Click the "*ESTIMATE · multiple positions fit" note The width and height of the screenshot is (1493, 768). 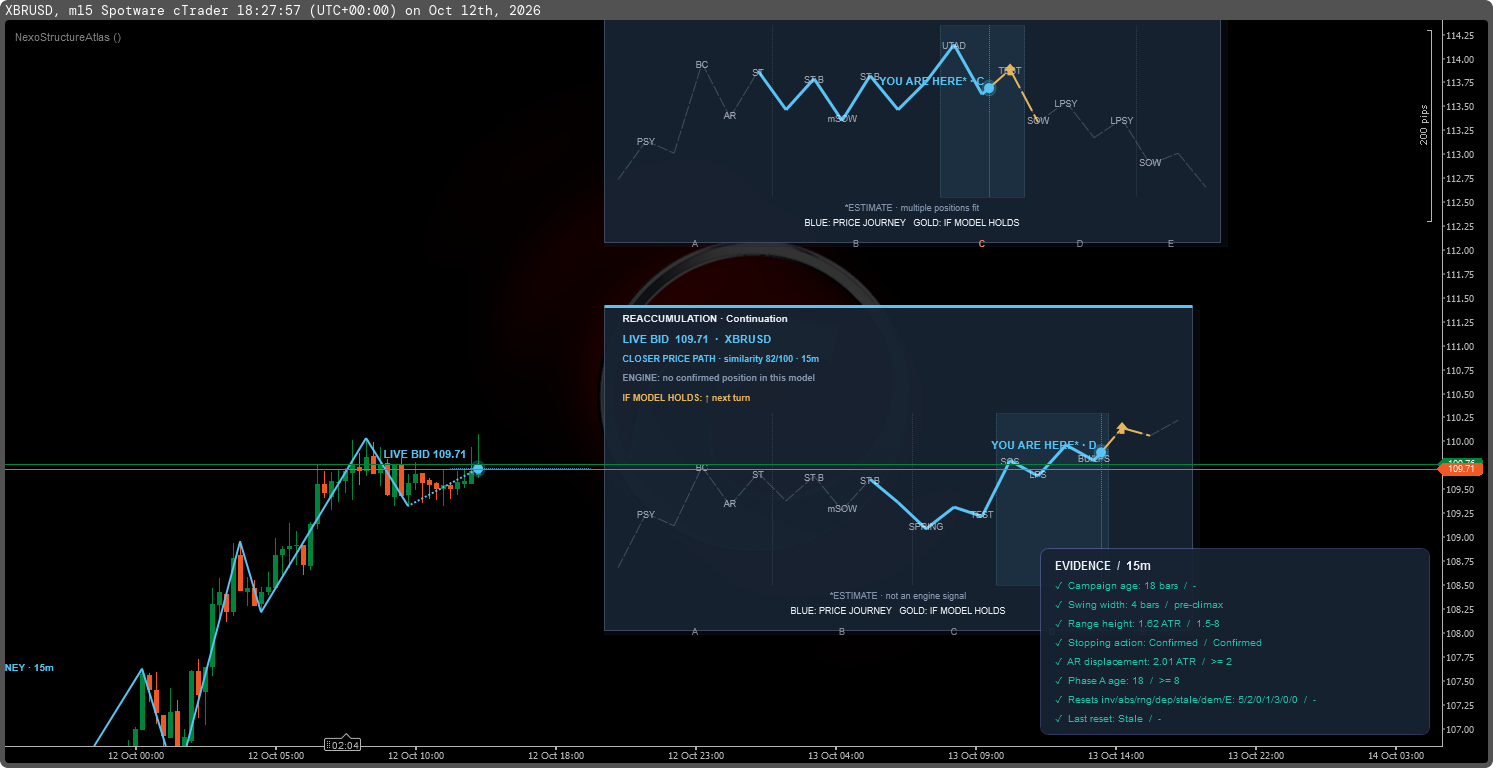click(x=912, y=208)
